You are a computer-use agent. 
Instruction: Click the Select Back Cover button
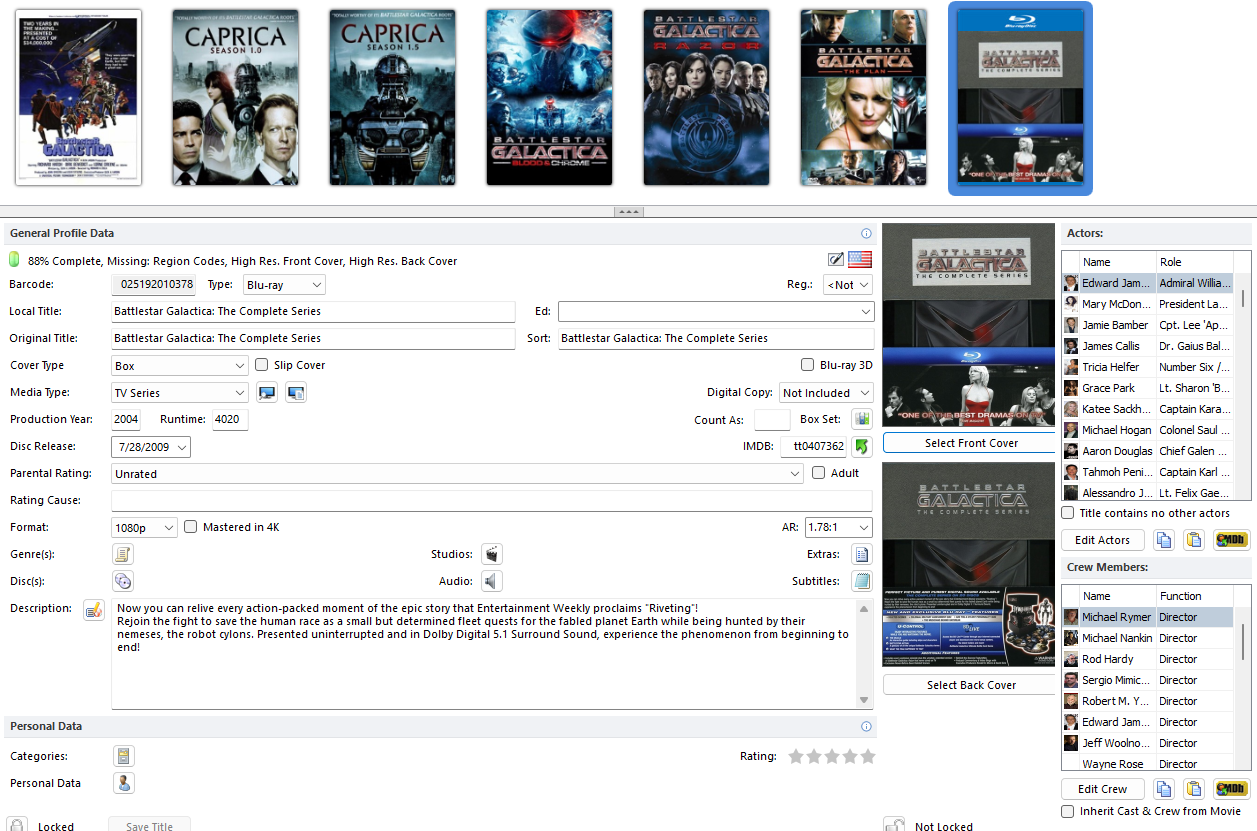(971, 685)
